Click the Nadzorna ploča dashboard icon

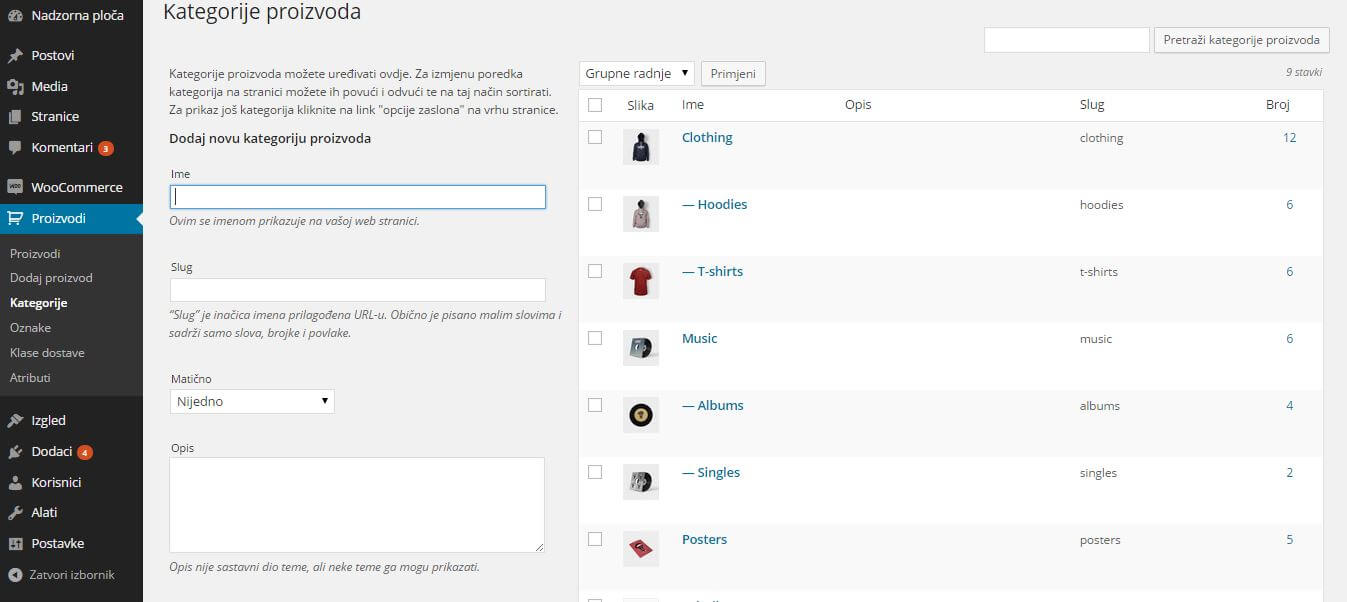[x=15, y=16]
